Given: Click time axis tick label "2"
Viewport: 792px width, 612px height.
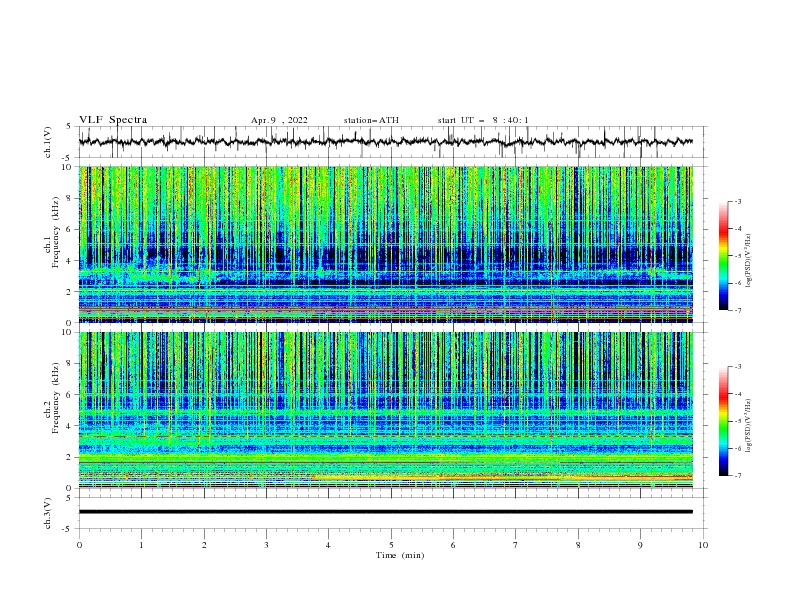Looking at the screenshot, I should [204, 545].
